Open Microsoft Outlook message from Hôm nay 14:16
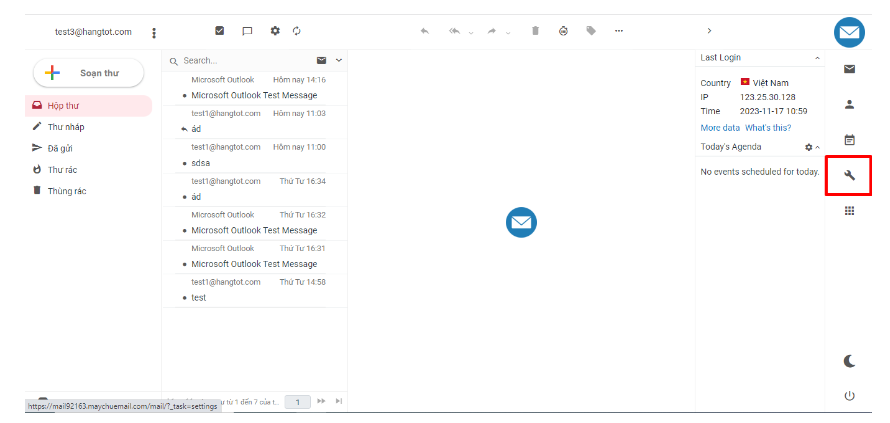Viewport: 890px width, 423px height. [255, 88]
